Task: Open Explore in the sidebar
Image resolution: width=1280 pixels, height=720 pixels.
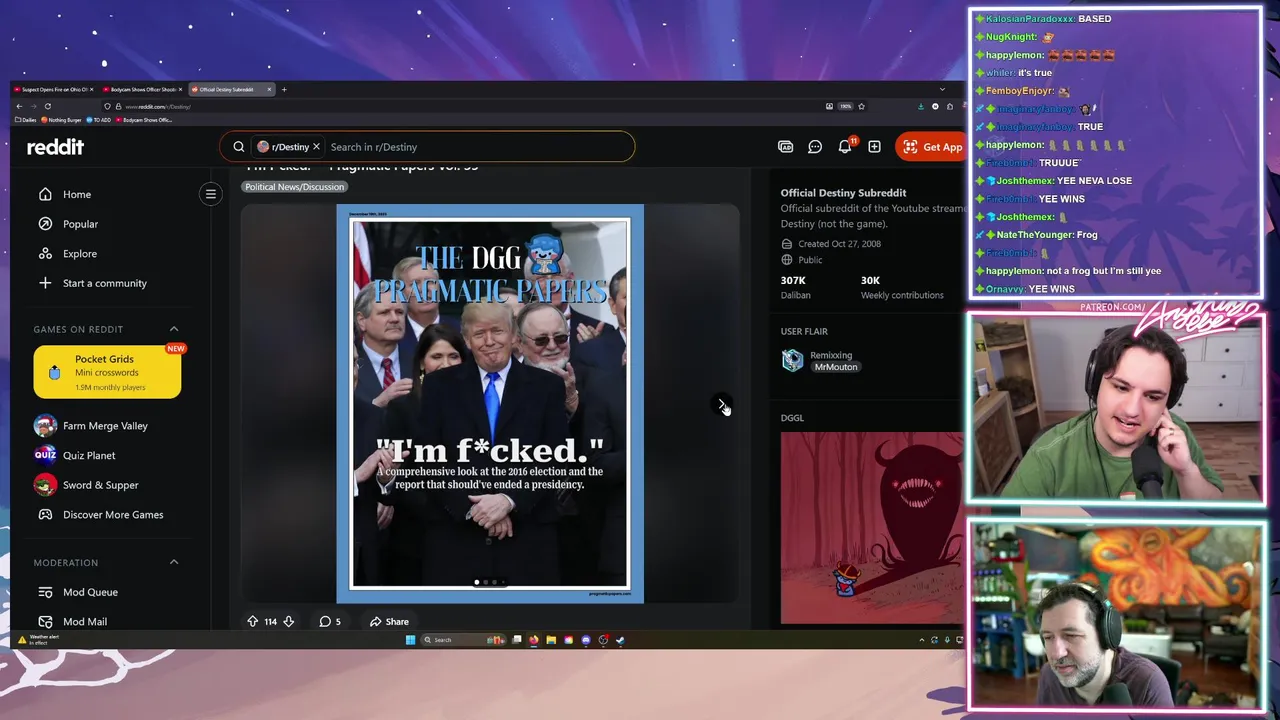Action: (x=80, y=253)
